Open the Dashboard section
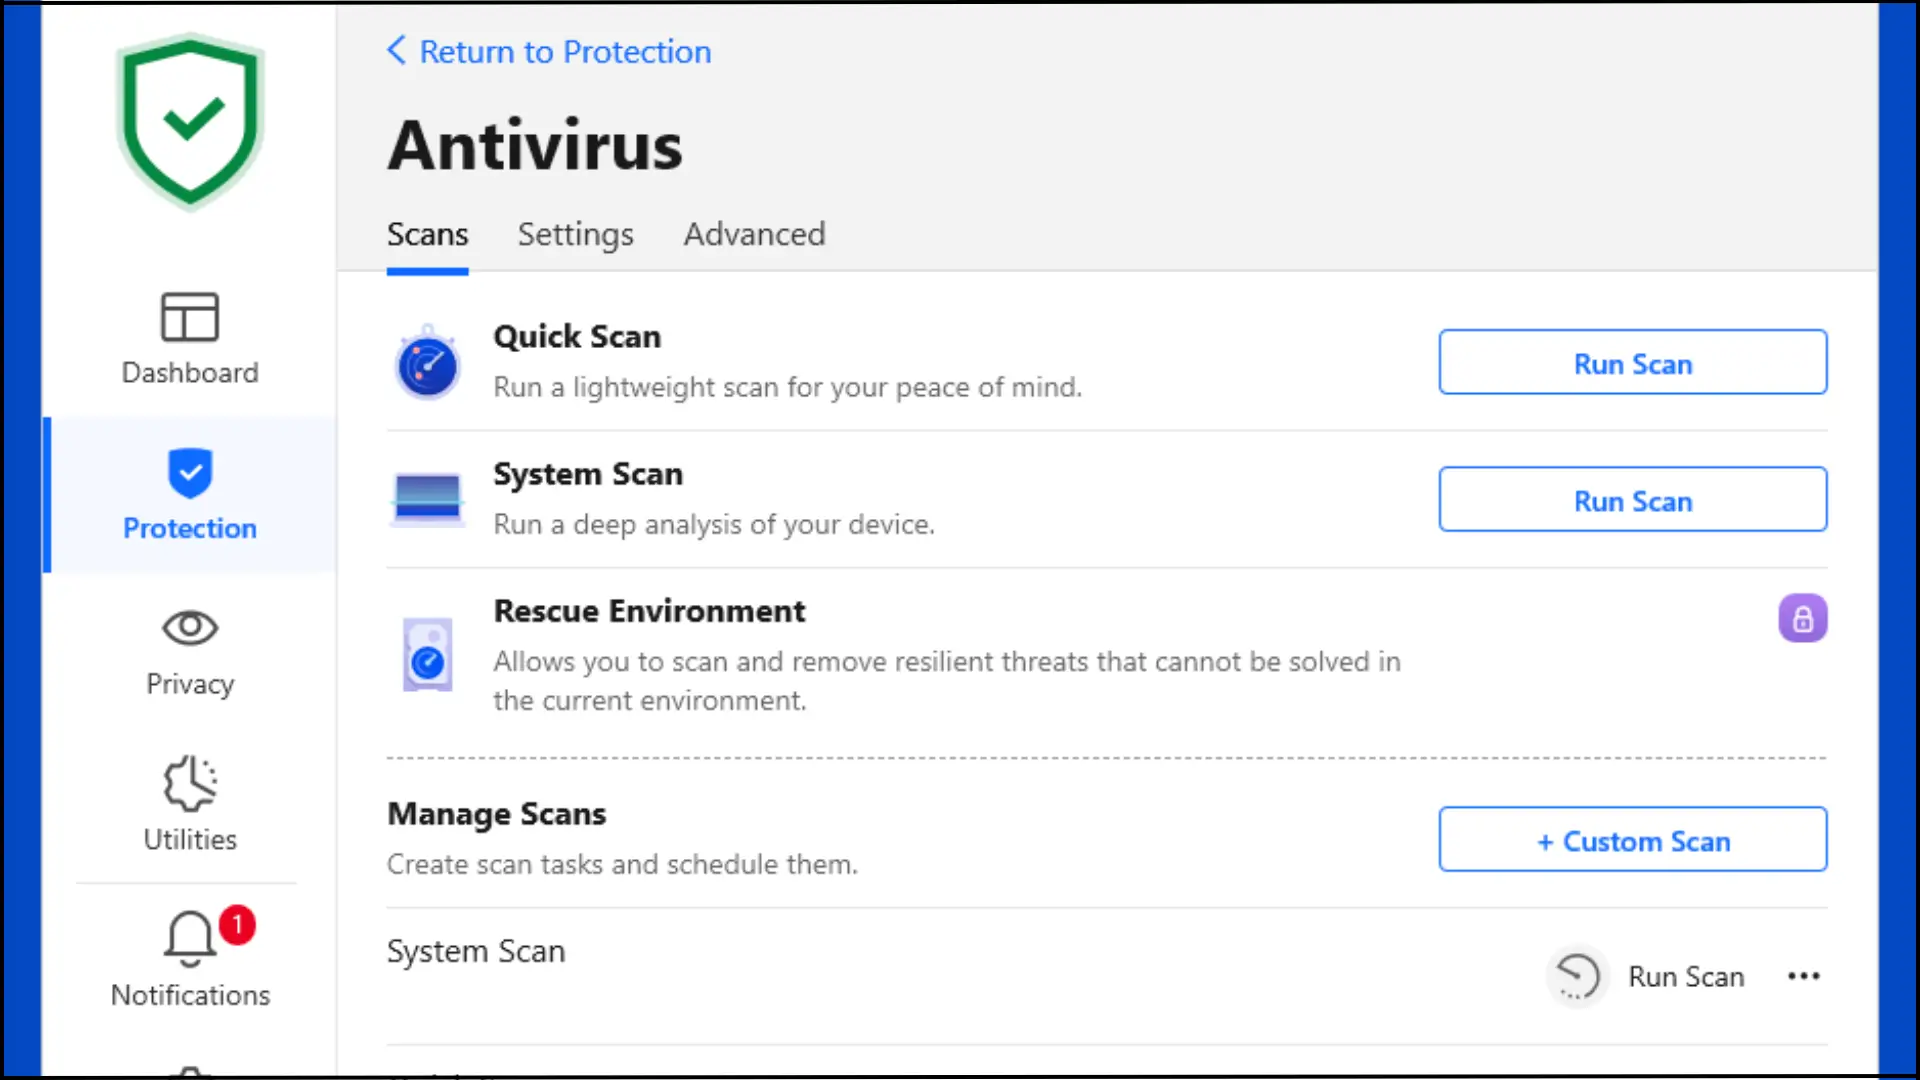This screenshot has width=1920, height=1080. click(x=190, y=339)
